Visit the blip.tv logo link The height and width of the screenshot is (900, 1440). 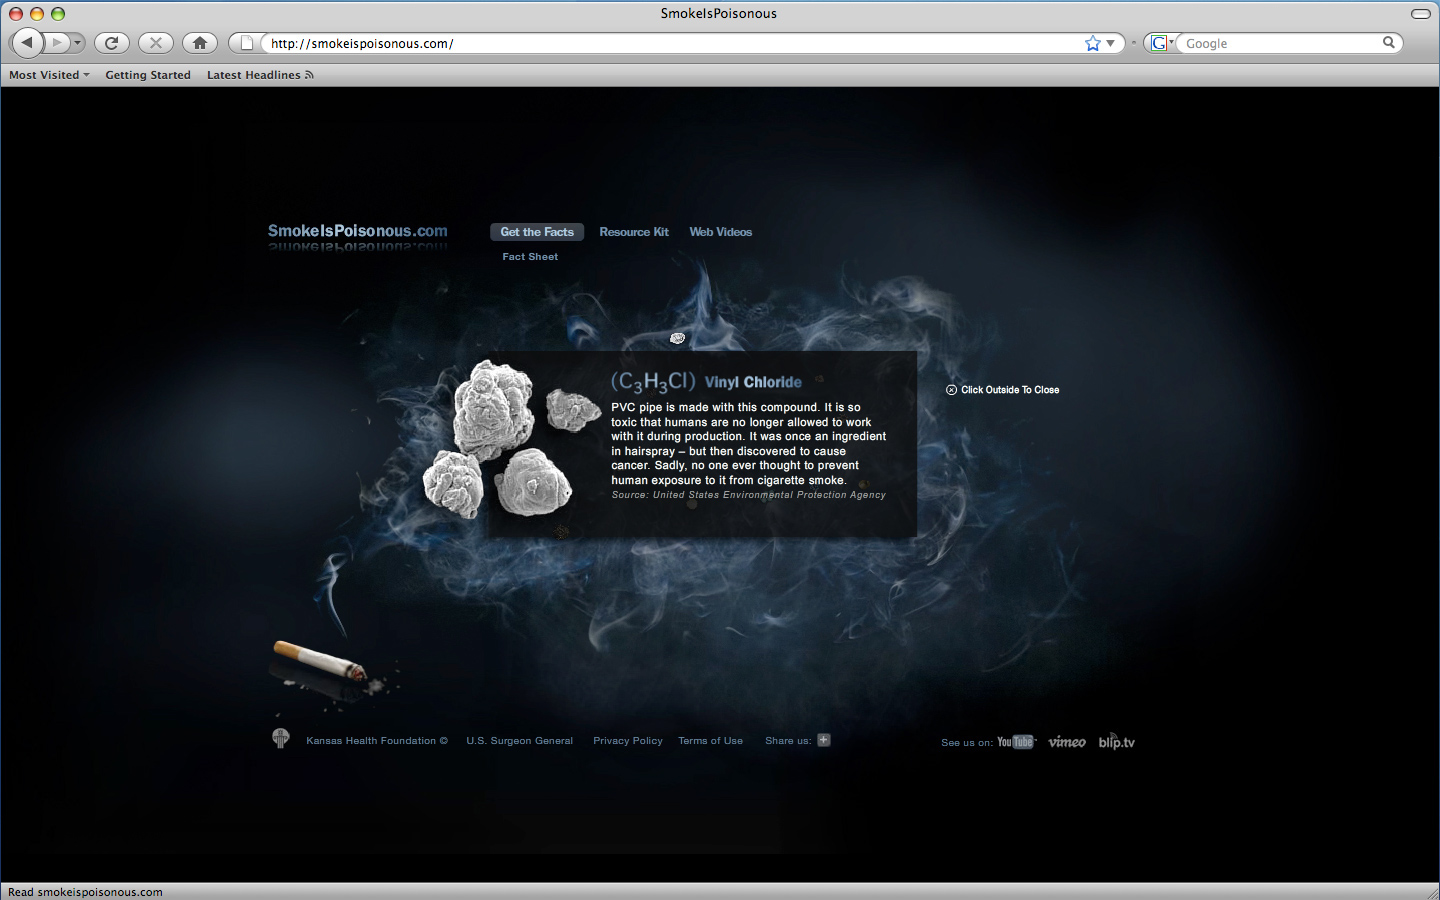[x=1117, y=742]
